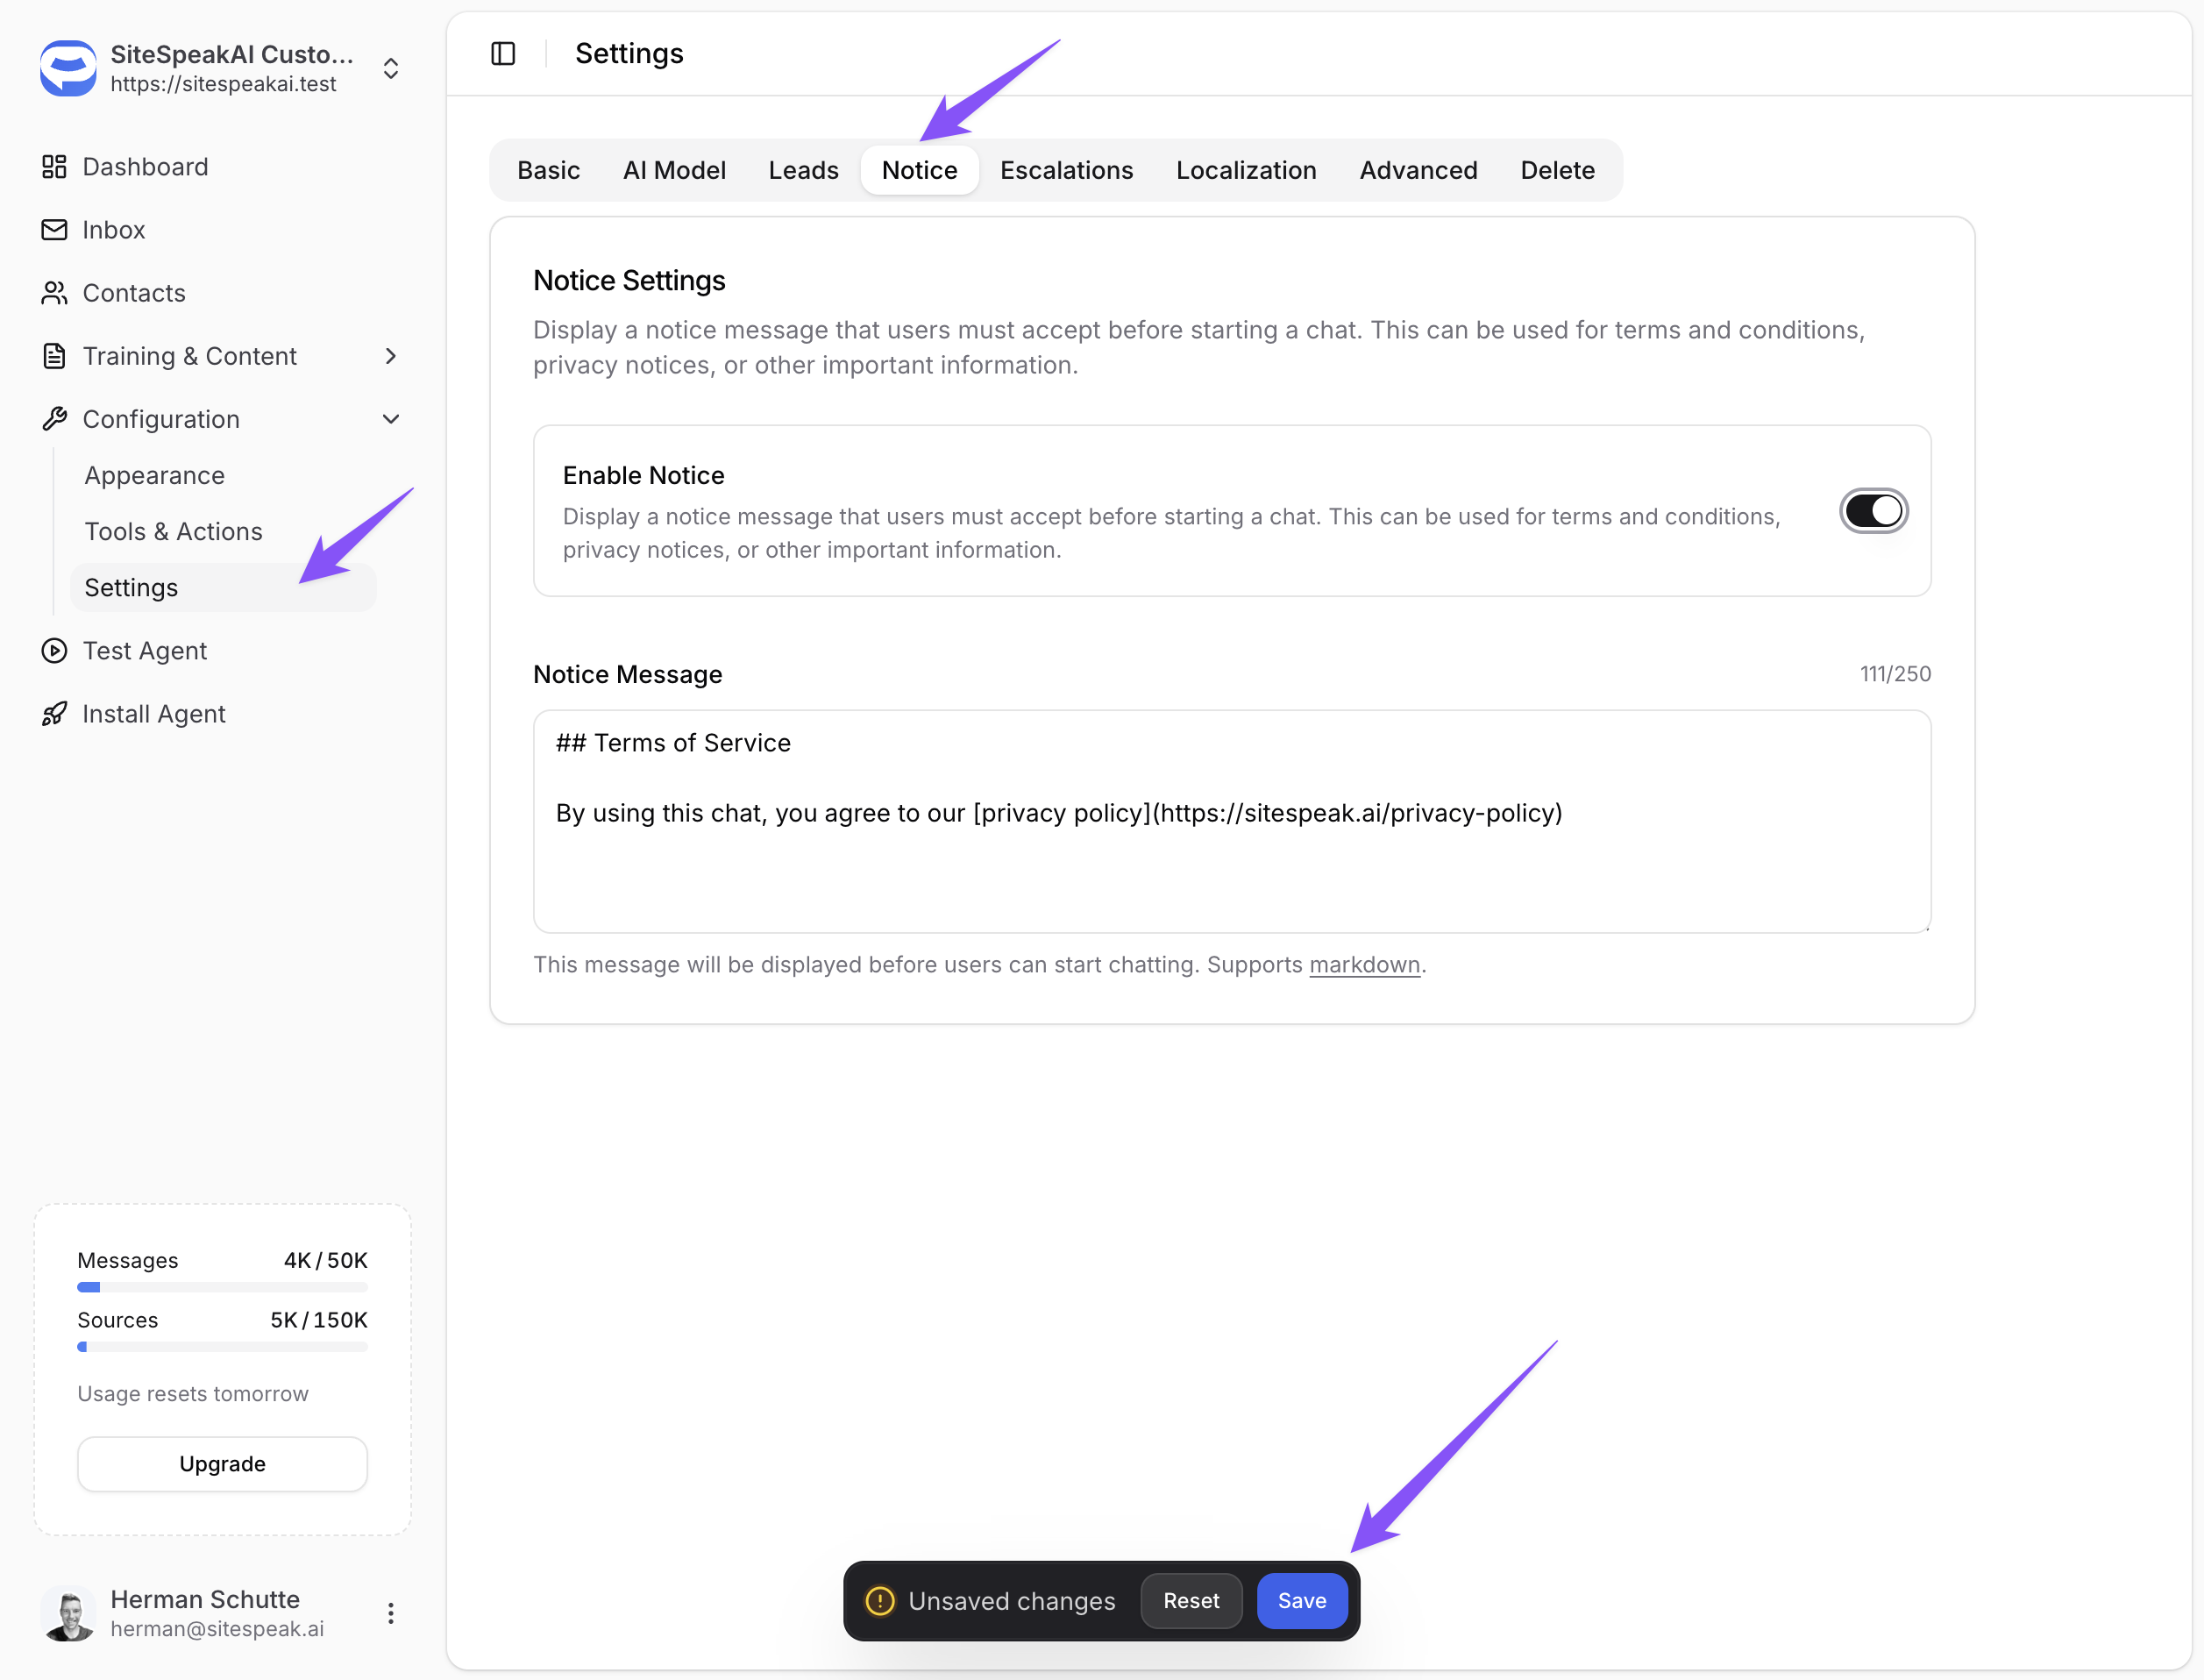Expand Training & Content chevron

pos(391,356)
